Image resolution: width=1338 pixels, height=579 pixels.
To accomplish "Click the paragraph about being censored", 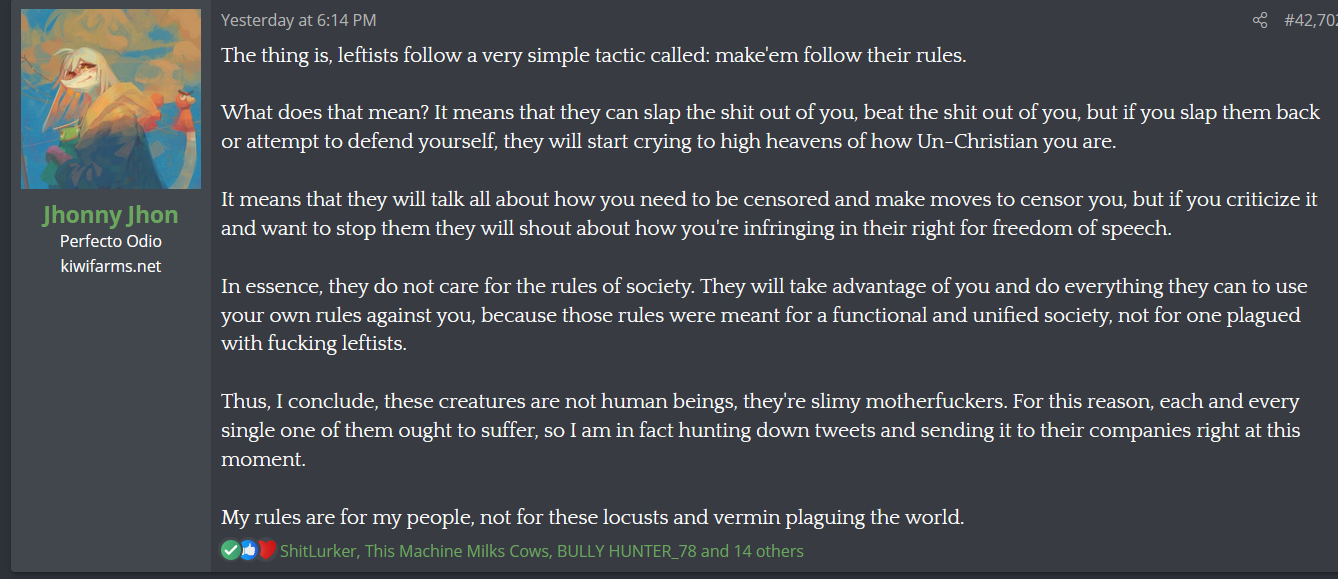I will pos(769,214).
